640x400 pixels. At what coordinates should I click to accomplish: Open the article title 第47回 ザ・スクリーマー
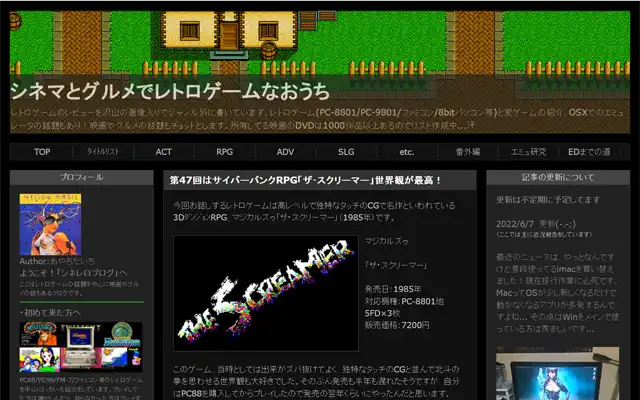305,180
